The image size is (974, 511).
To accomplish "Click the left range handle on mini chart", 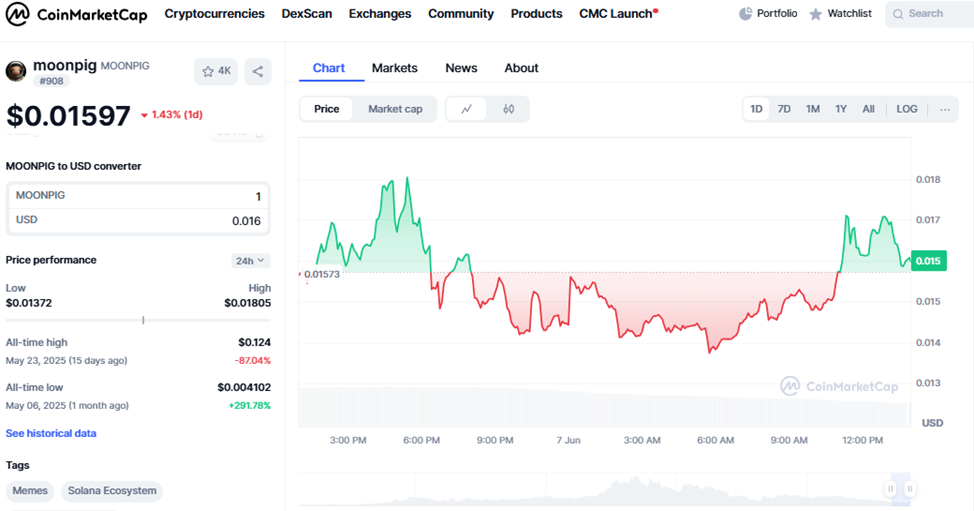I will (x=891, y=489).
